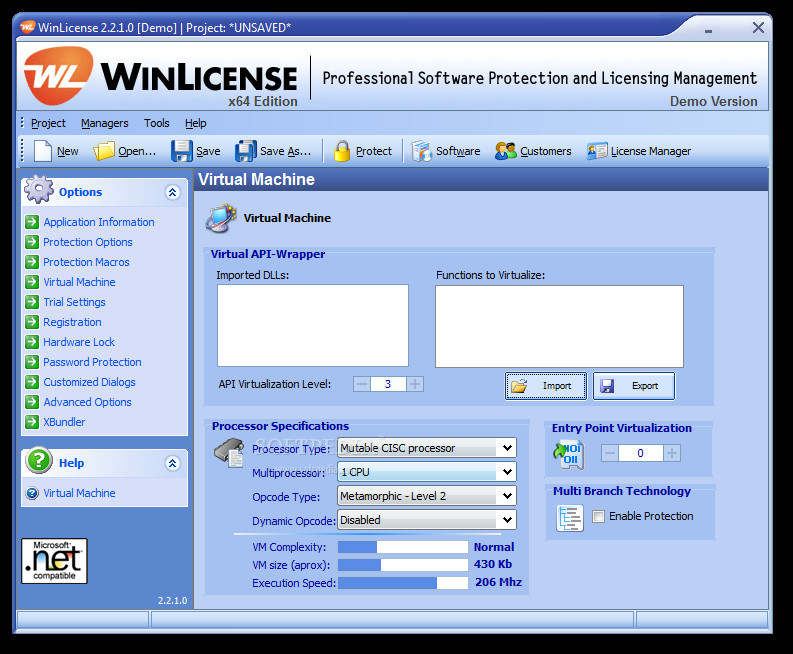This screenshot has height=654, width=793.
Task: Click the green arrow beside Advanced Options
Action: click(32, 402)
